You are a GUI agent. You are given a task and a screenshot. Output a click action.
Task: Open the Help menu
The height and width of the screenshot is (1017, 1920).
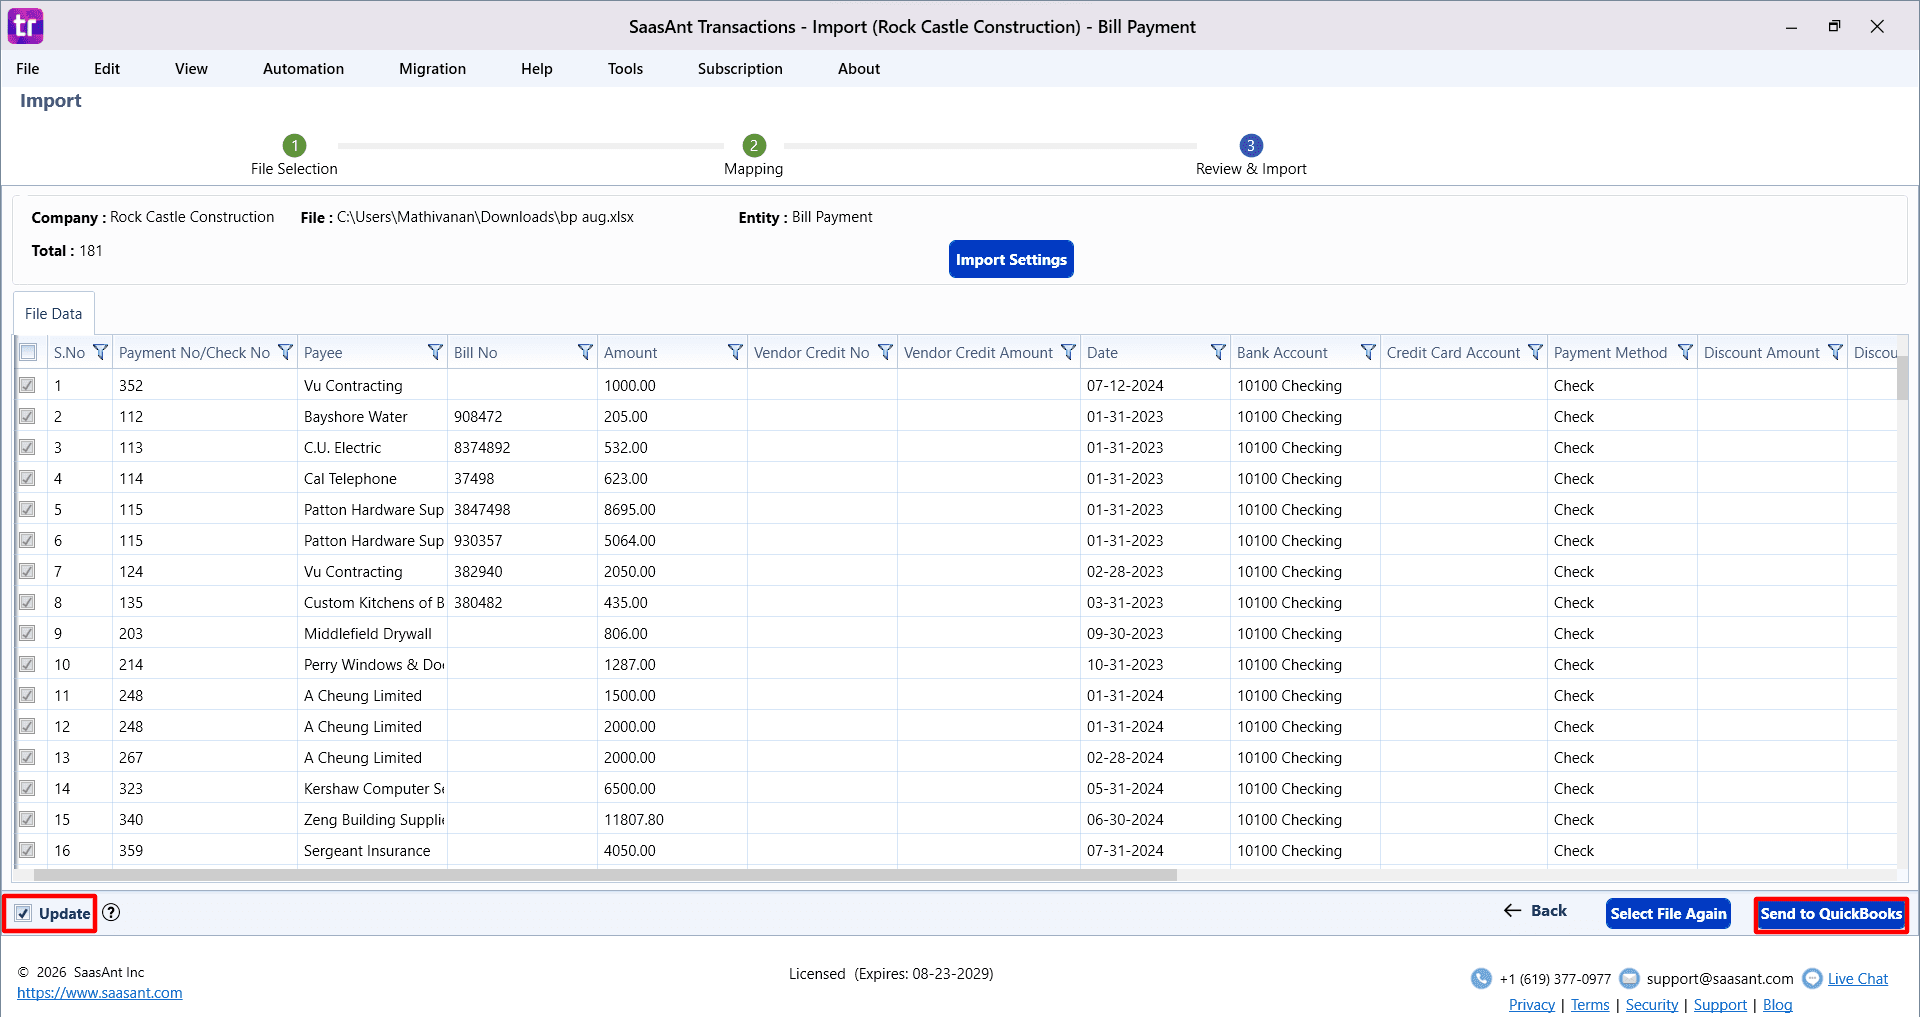coord(536,68)
